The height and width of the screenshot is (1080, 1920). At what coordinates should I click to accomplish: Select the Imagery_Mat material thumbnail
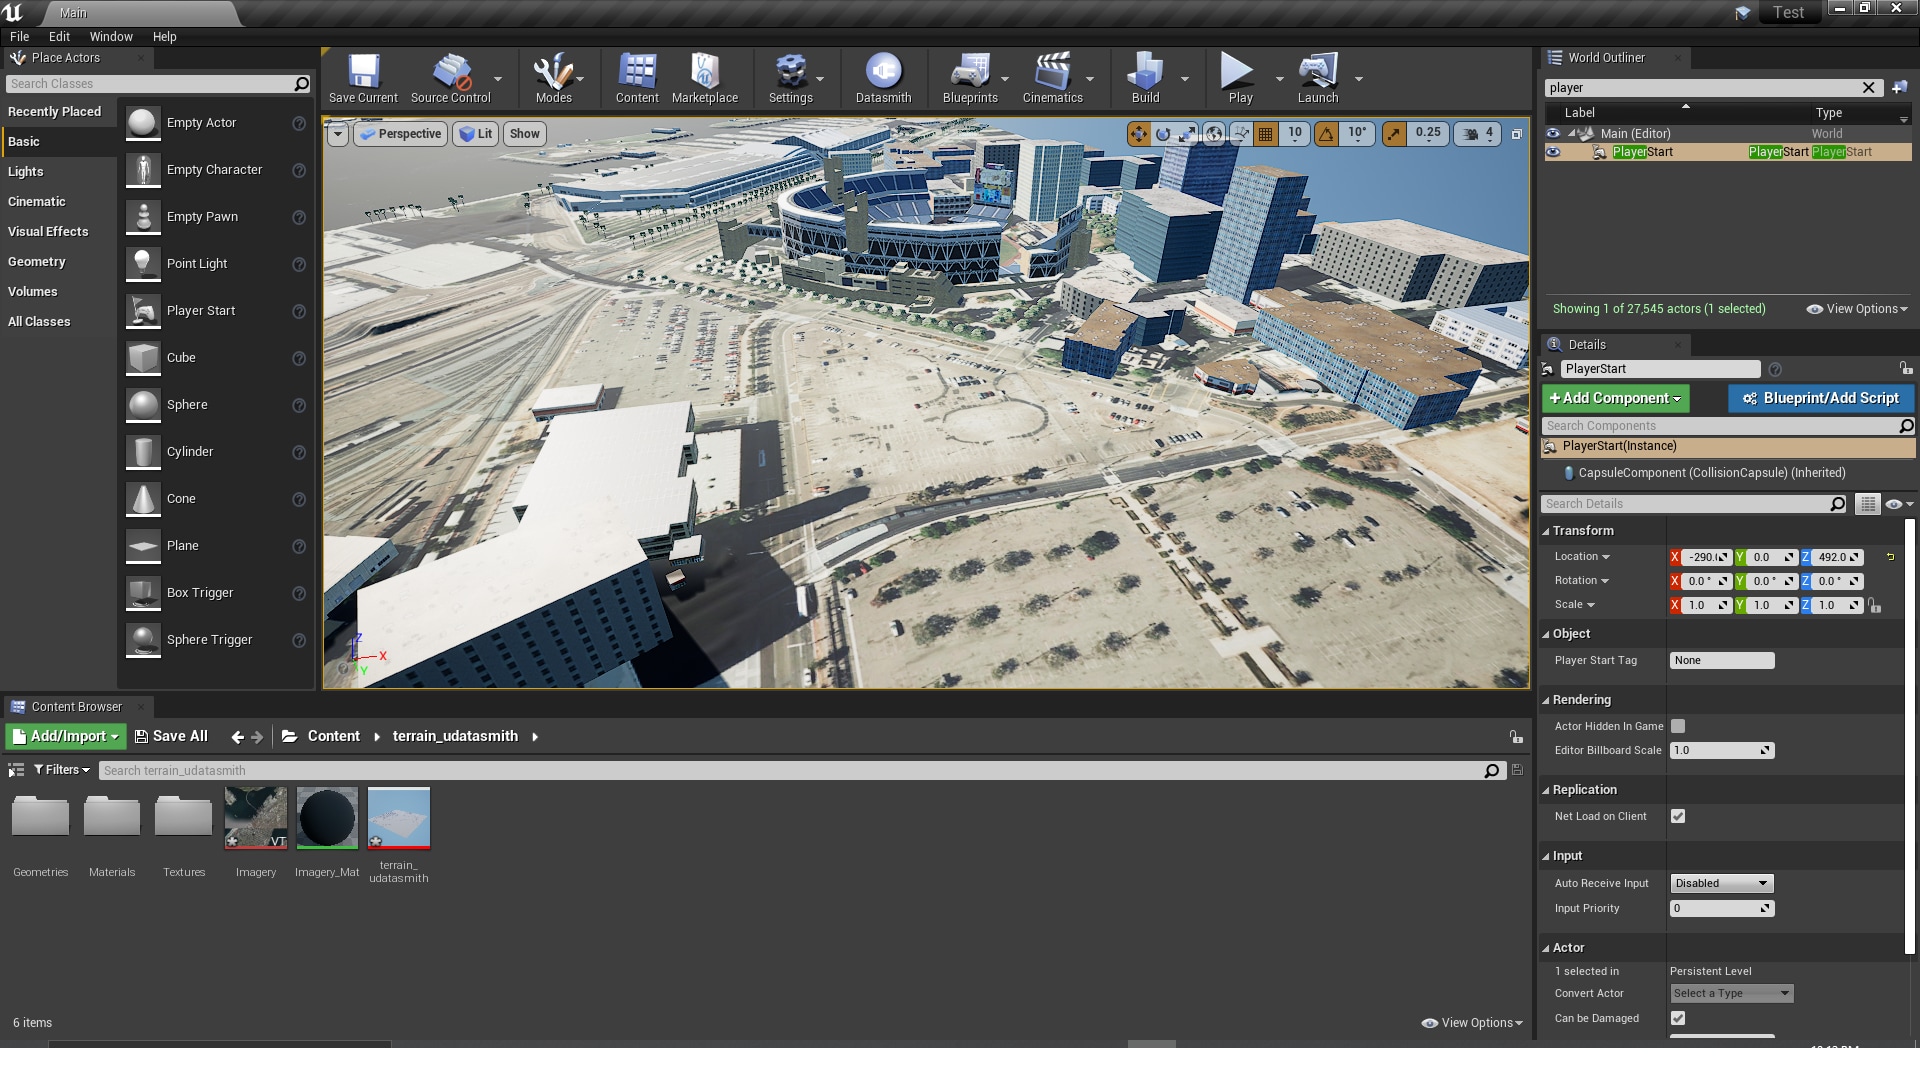327,819
